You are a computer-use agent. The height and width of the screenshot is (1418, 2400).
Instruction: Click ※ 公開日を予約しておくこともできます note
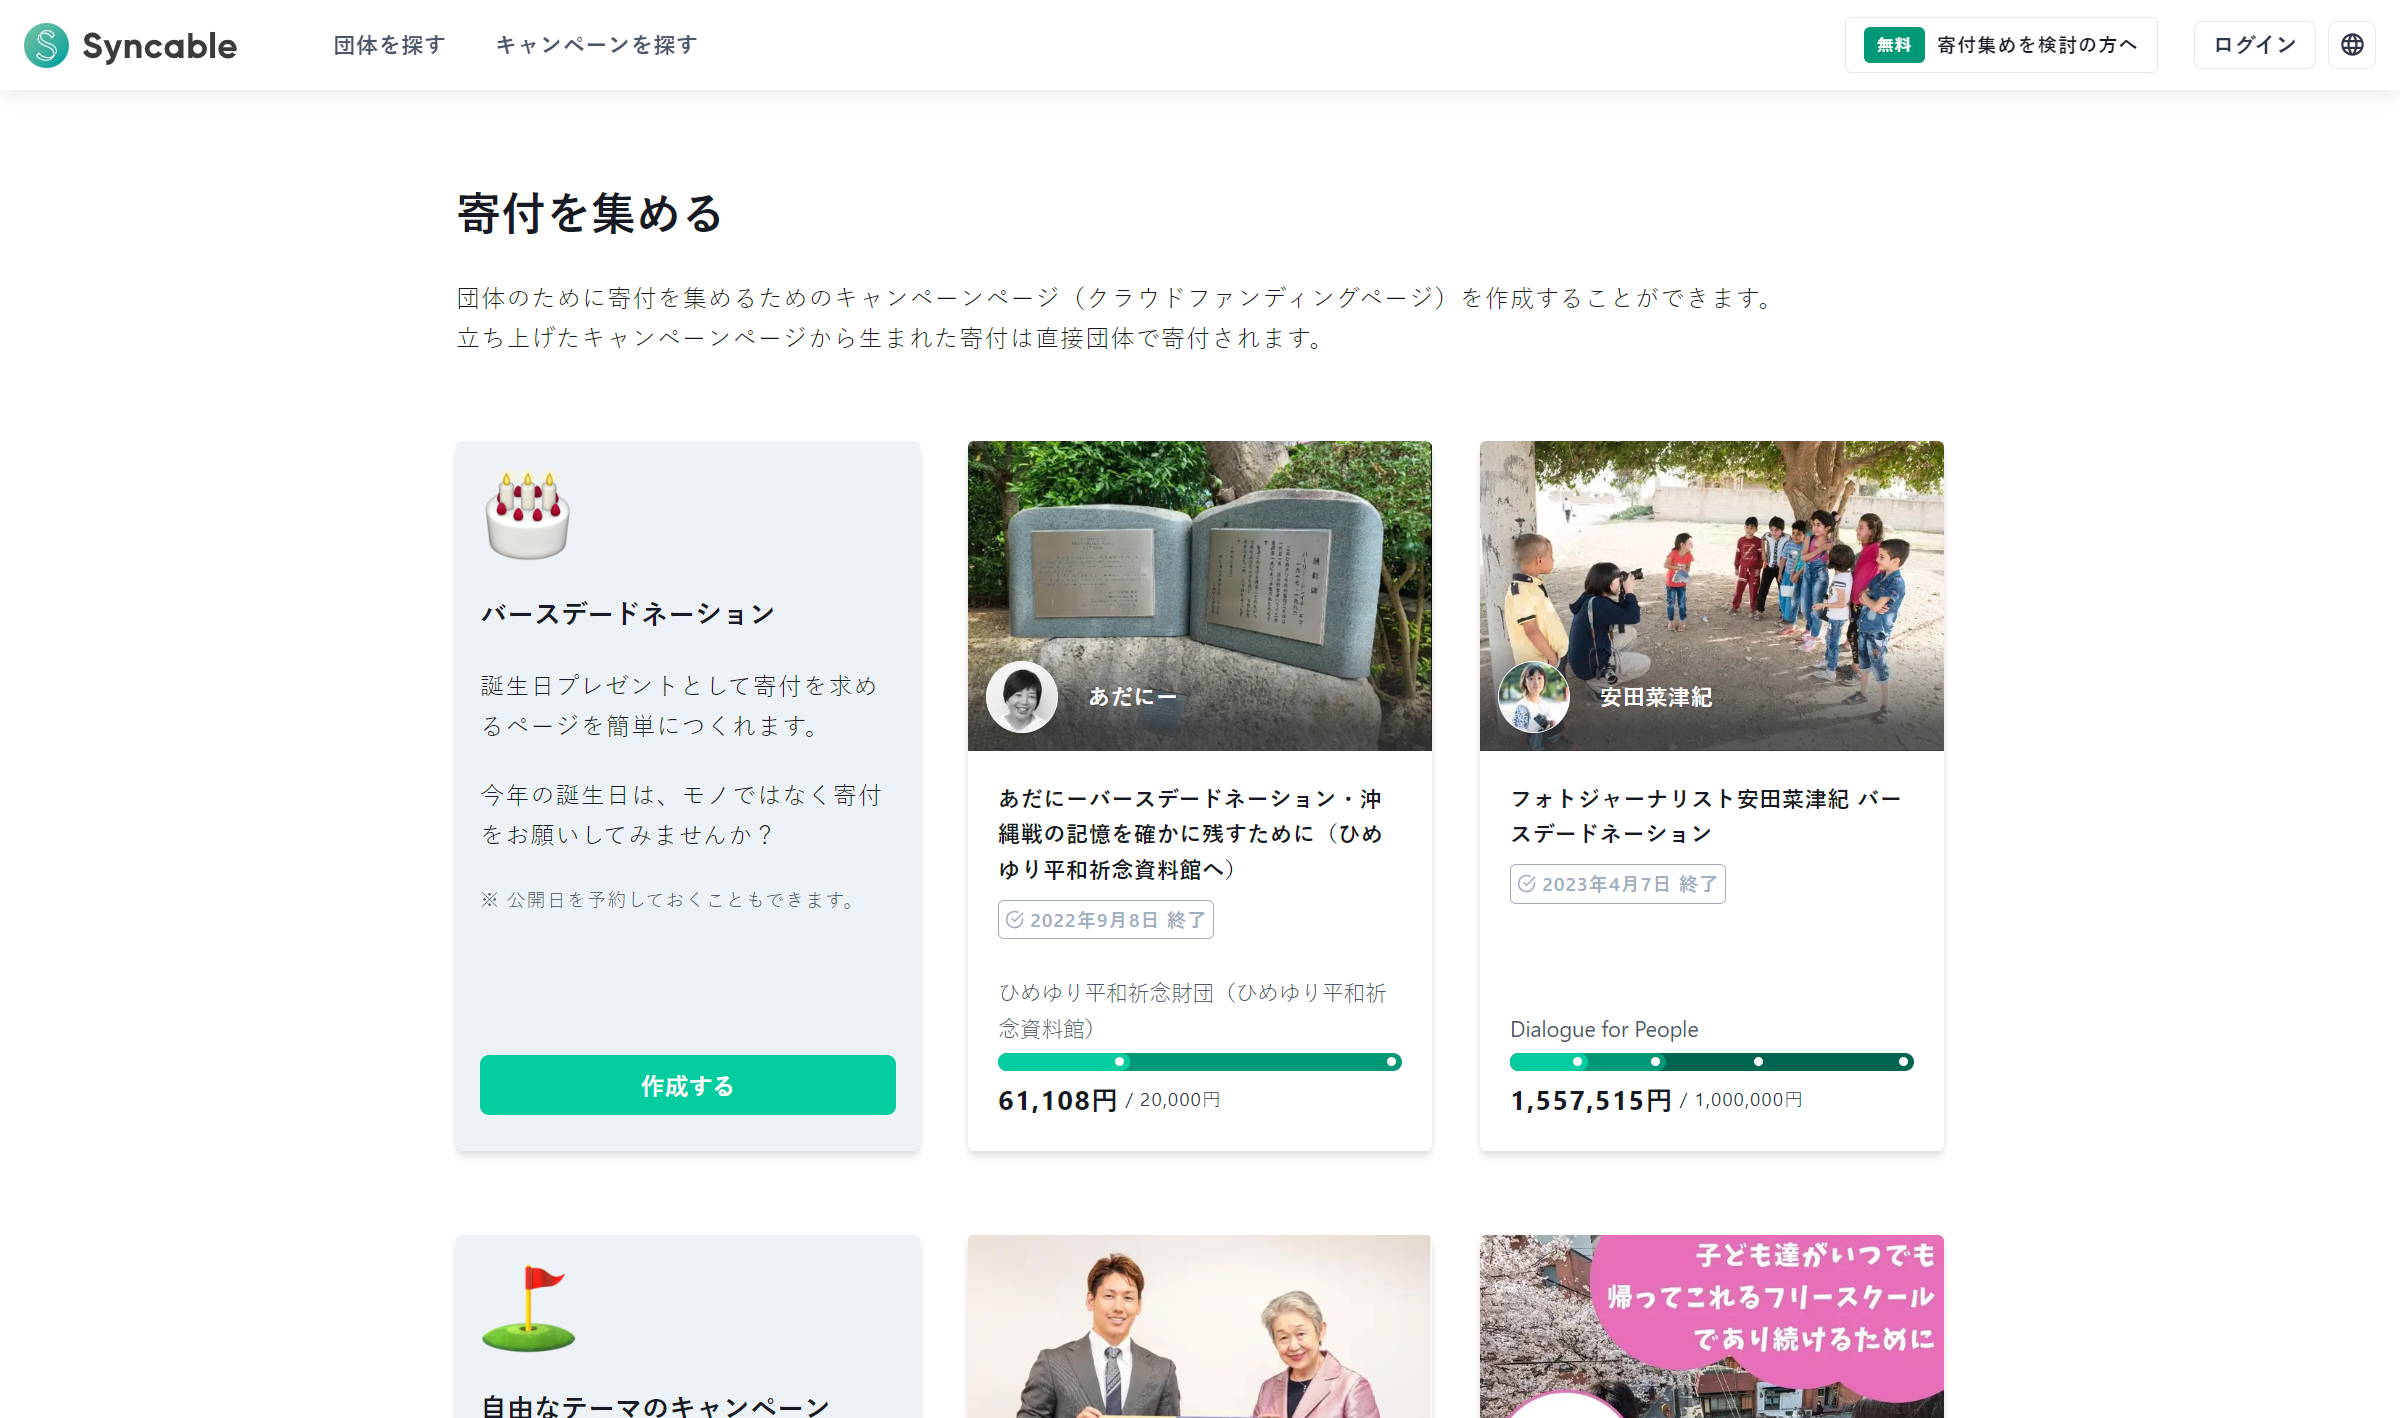[x=670, y=900]
